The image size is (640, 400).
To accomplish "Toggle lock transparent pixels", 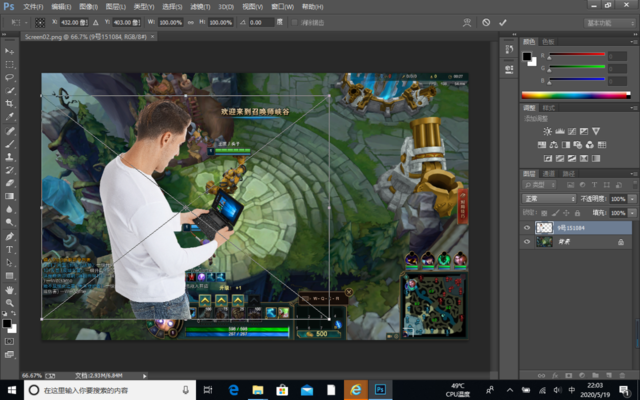I will (544, 213).
